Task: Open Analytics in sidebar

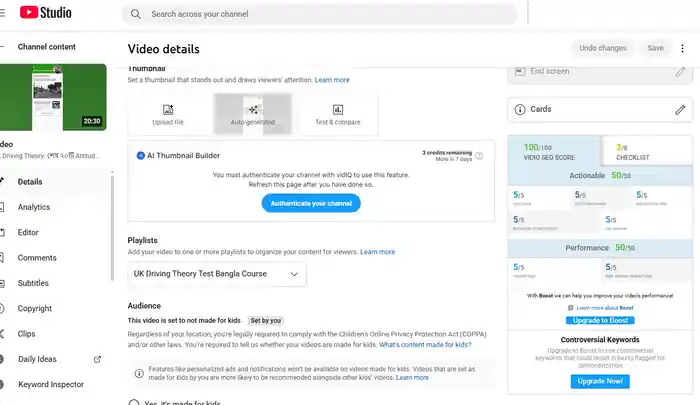Action: click(33, 207)
